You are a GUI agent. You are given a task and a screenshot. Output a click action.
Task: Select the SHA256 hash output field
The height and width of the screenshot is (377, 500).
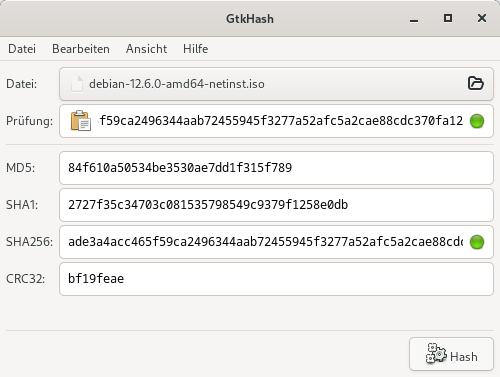tap(276, 242)
